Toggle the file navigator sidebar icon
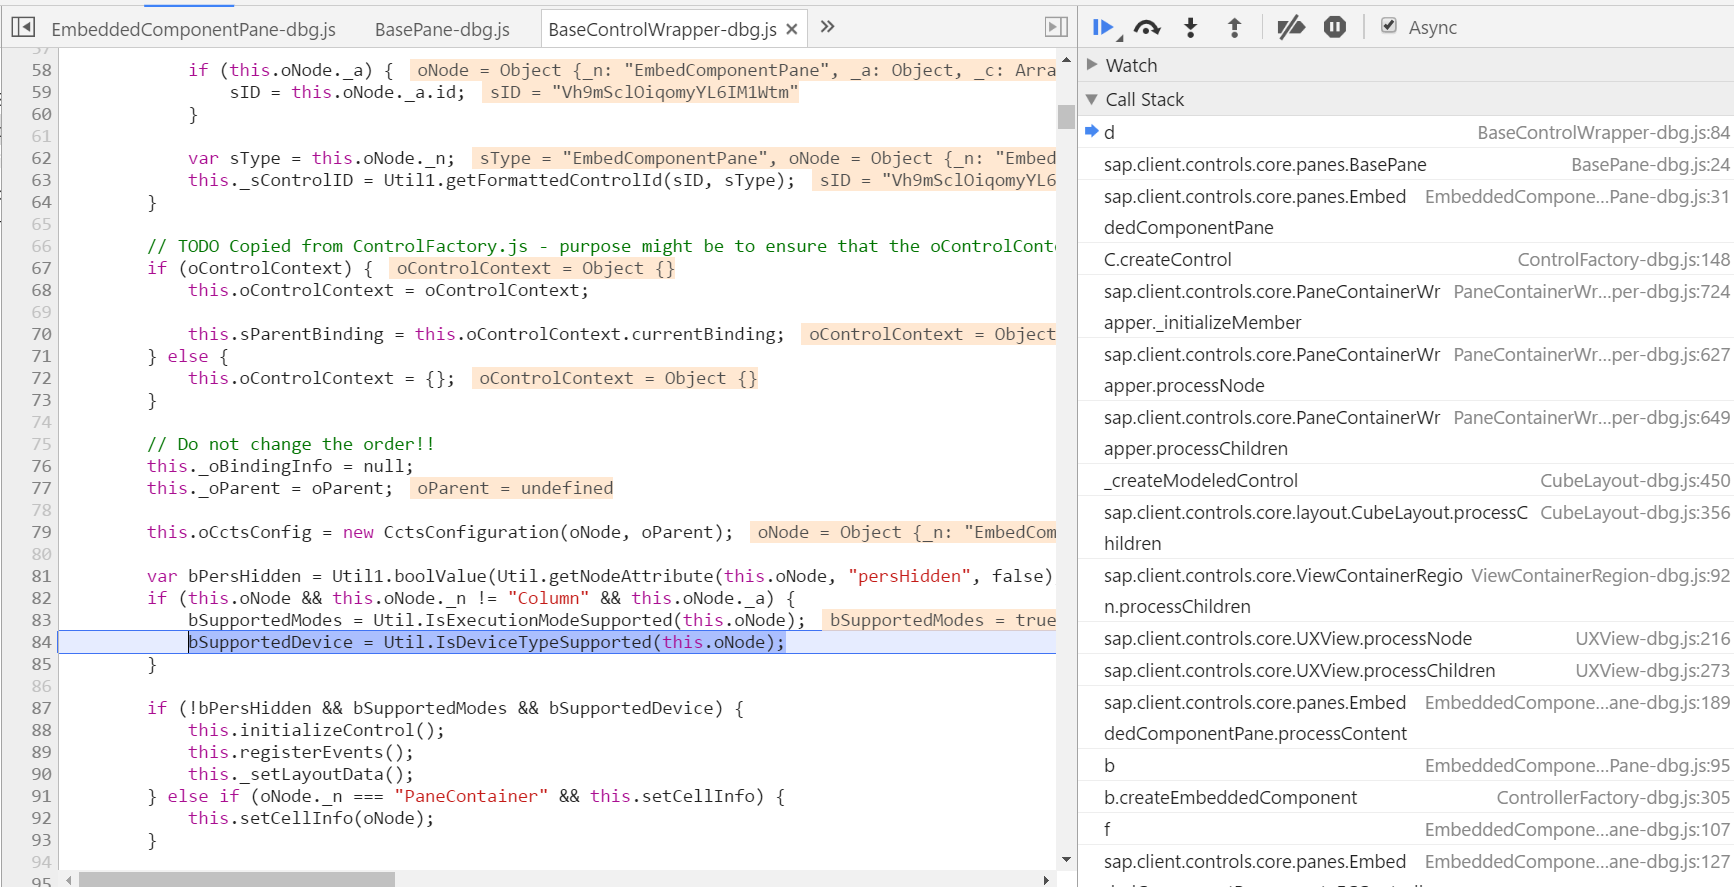The width and height of the screenshot is (1734, 887). click(23, 27)
